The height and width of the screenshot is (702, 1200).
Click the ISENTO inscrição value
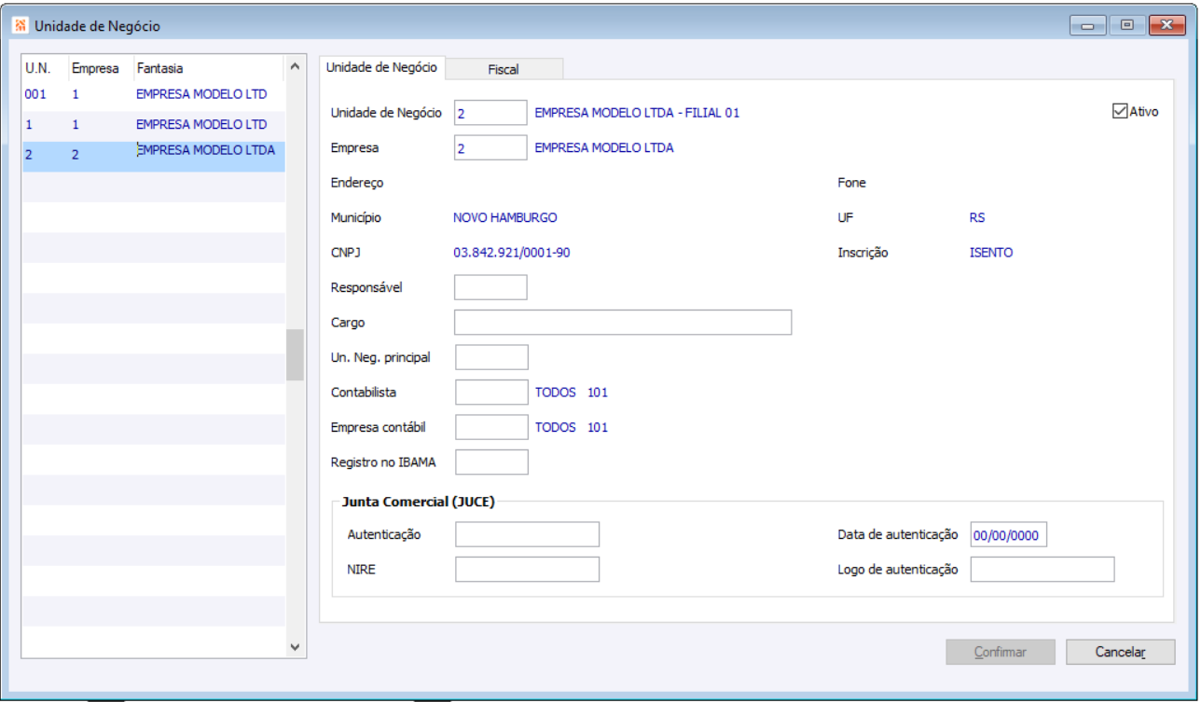pos(991,252)
